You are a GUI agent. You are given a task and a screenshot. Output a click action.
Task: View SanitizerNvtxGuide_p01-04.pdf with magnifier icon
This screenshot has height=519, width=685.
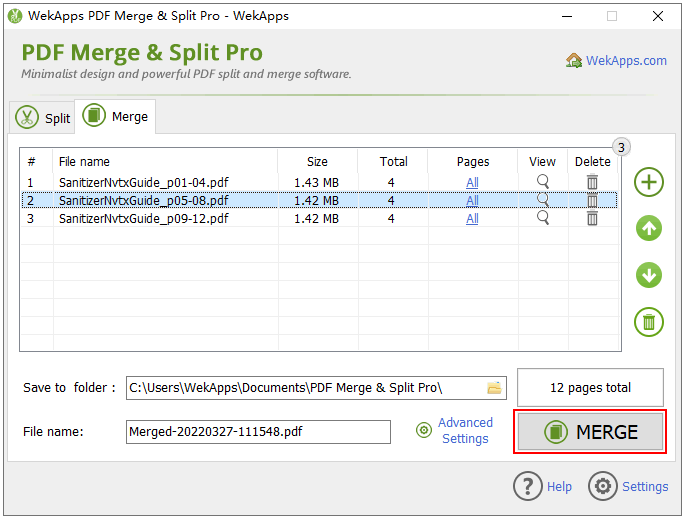(x=543, y=181)
